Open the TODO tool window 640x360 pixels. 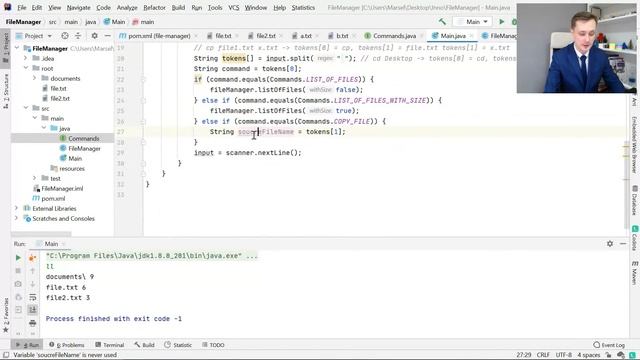coord(213,345)
